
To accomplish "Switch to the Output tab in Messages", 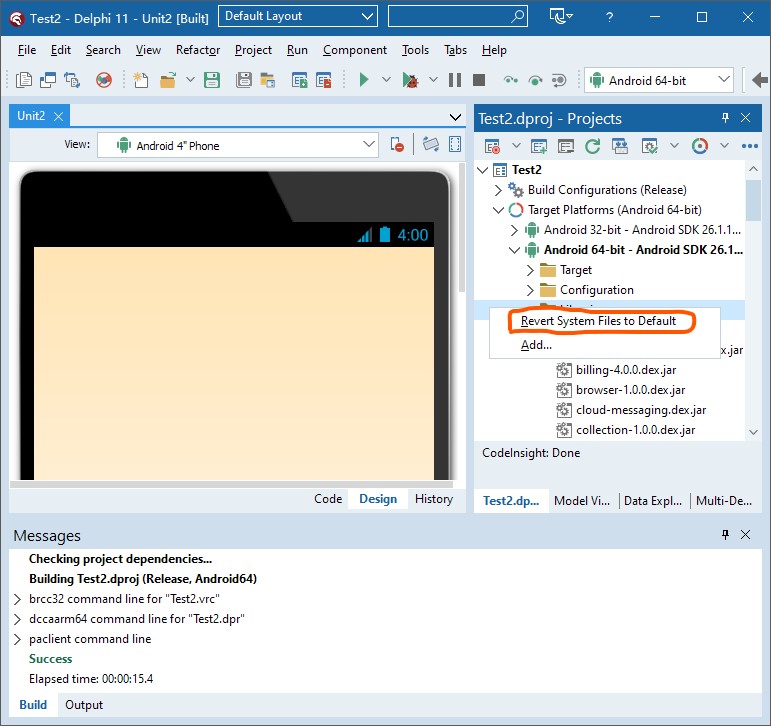I will click(x=84, y=705).
